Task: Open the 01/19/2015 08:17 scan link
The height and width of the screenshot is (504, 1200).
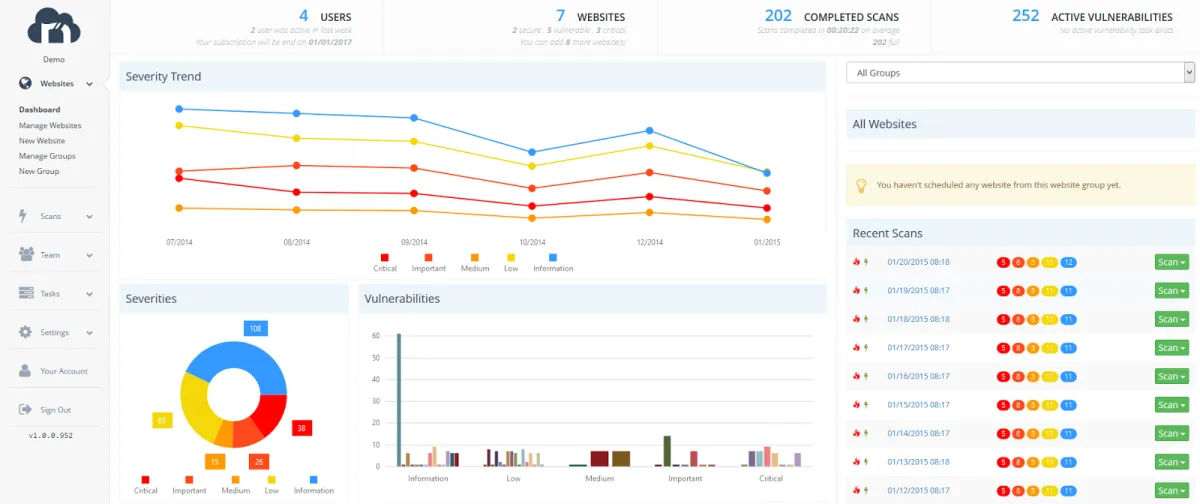Action: click(x=918, y=291)
